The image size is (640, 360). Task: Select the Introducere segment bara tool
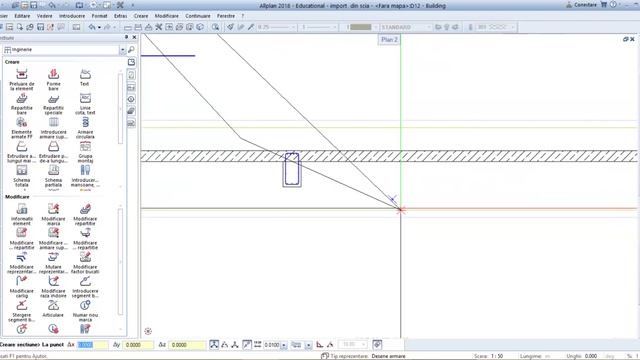point(85,287)
